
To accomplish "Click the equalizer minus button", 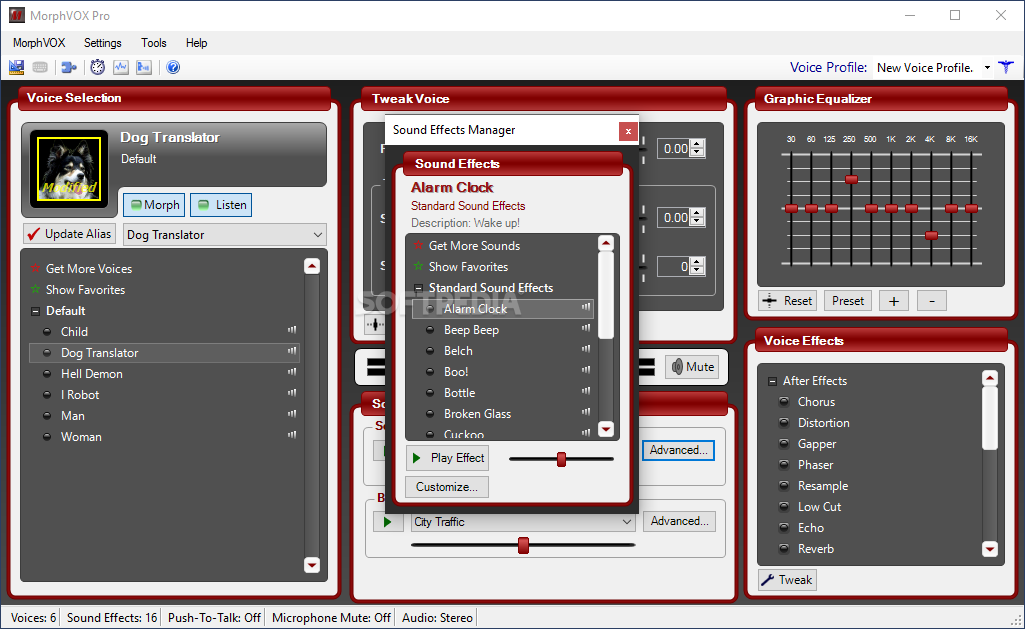I will (932, 301).
